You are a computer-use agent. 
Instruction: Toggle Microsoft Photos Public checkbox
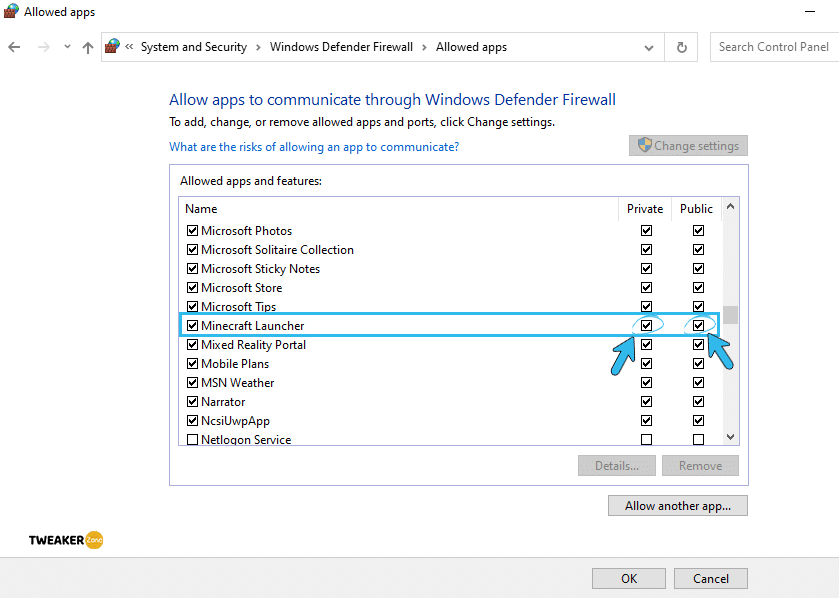point(698,231)
